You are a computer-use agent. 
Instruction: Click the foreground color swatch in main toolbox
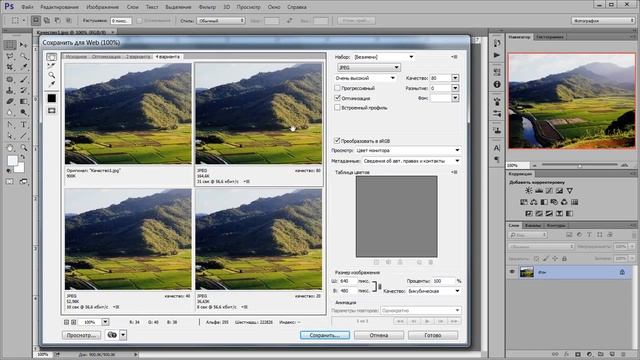pos(13,160)
